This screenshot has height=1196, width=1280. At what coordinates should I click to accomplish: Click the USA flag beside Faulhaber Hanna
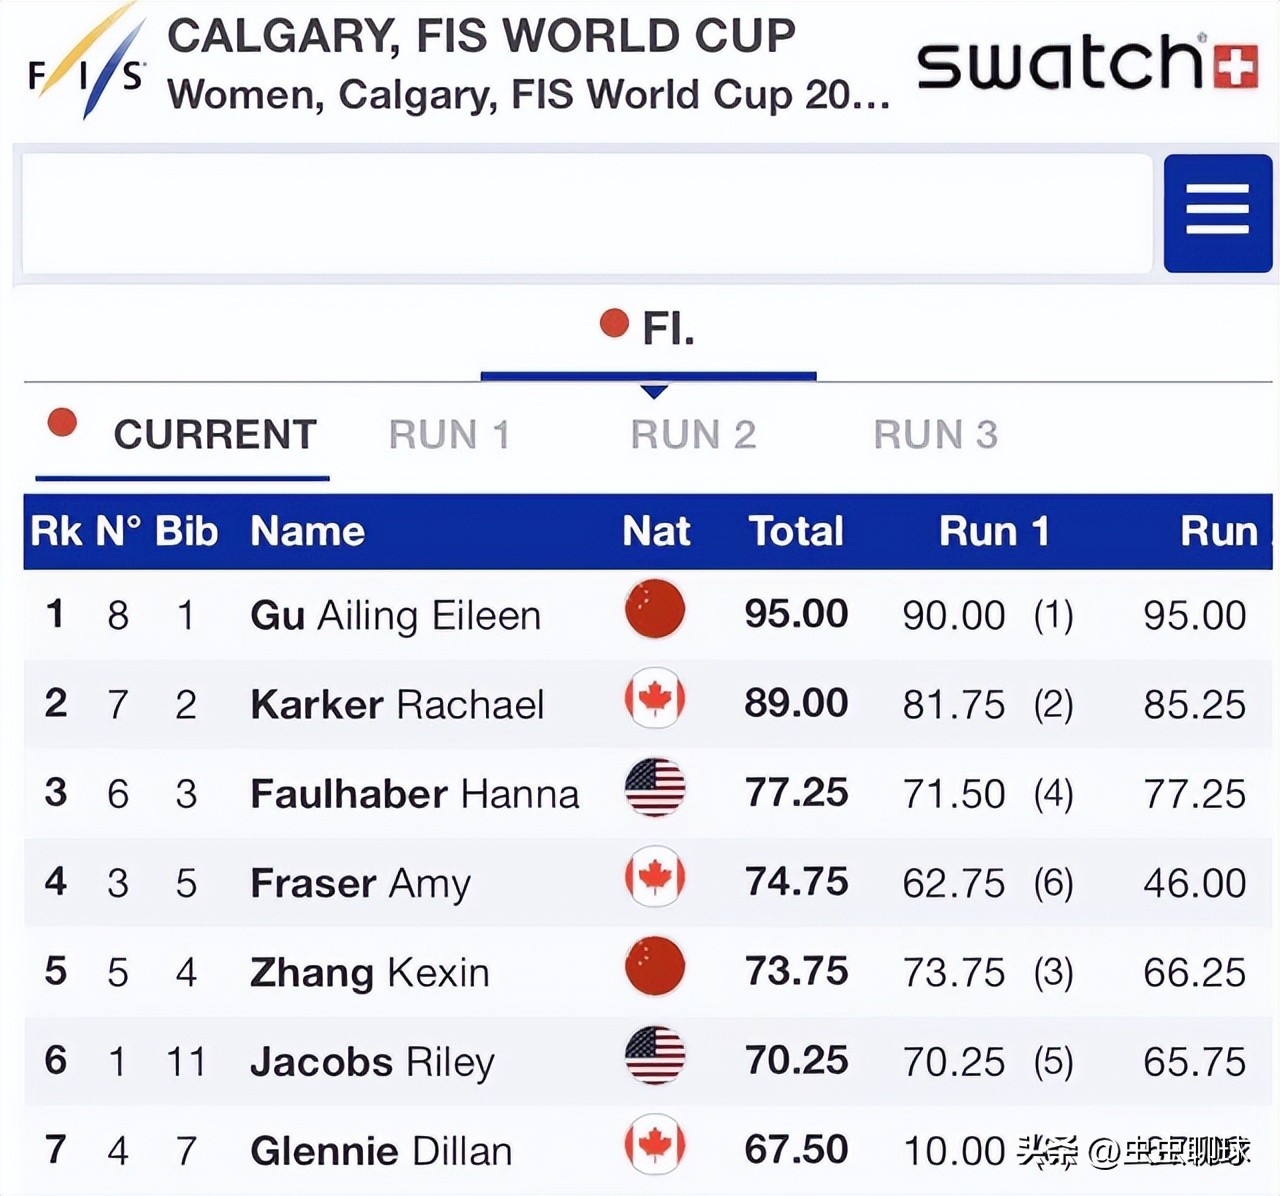[x=655, y=788]
